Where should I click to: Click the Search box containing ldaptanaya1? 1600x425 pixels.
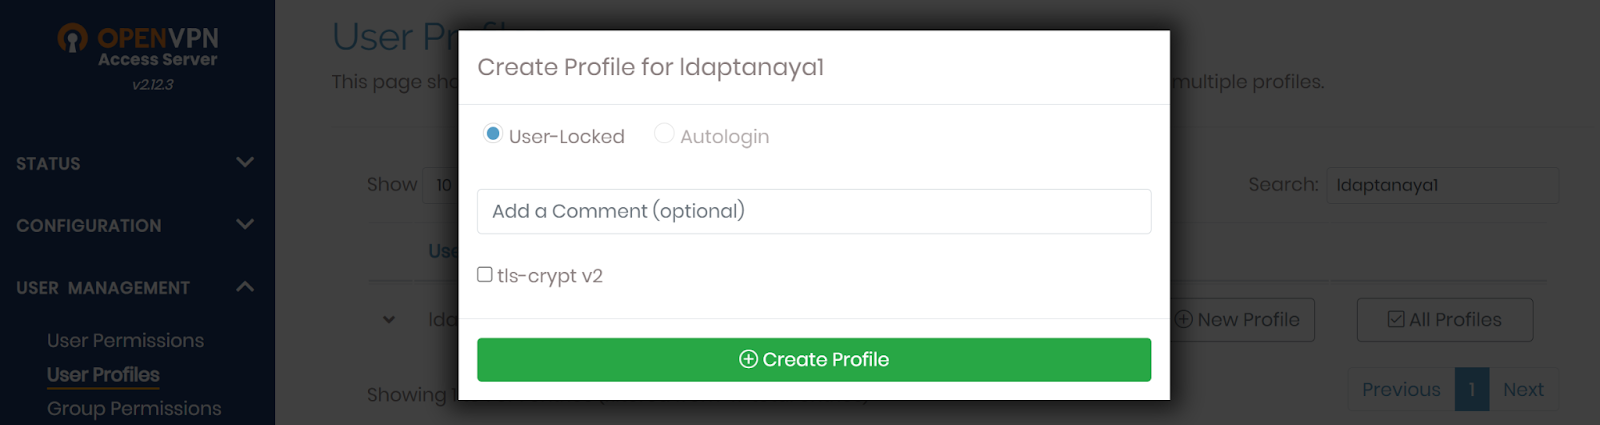[1442, 185]
